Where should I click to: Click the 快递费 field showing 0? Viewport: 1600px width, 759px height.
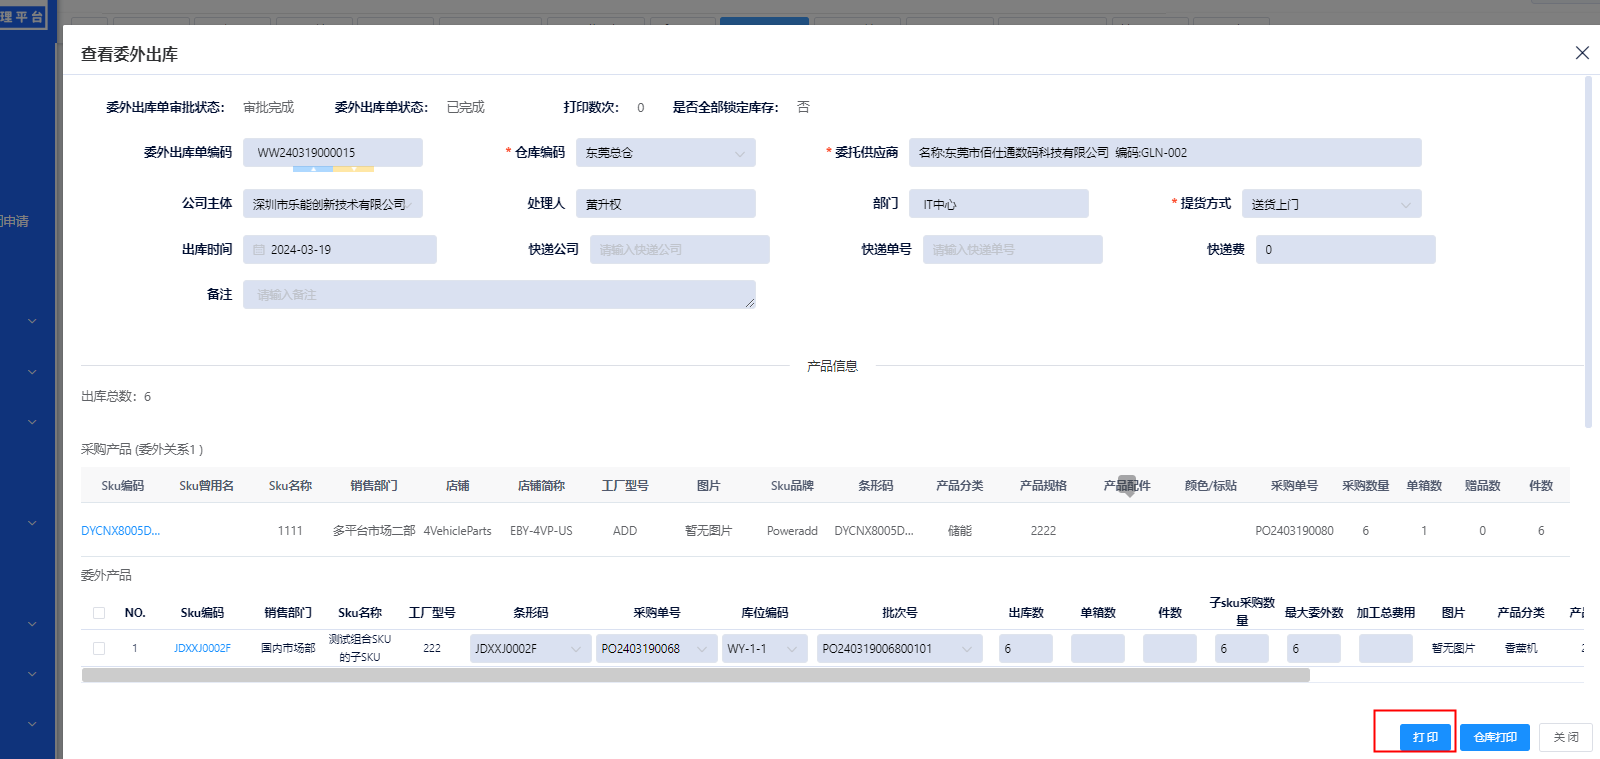coord(1346,250)
